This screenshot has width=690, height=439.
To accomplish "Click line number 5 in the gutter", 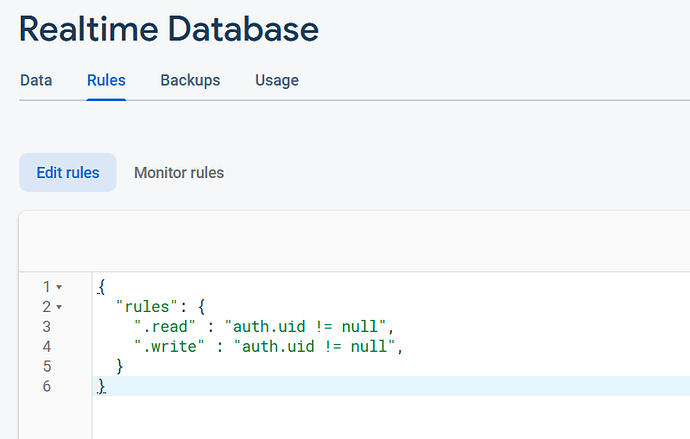I will [x=47, y=366].
